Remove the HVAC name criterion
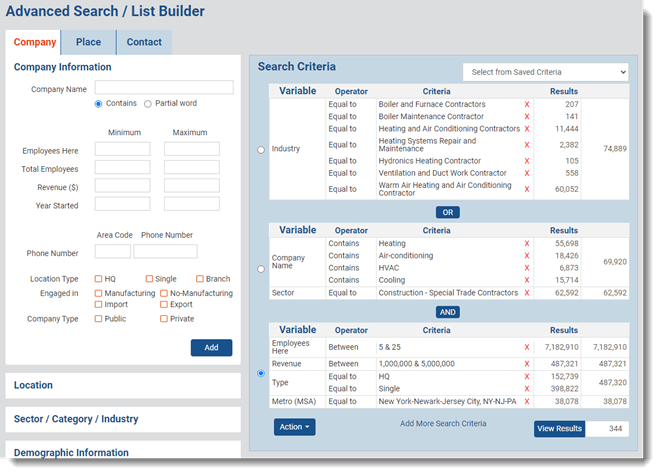This screenshot has width=660, height=475. click(x=527, y=268)
